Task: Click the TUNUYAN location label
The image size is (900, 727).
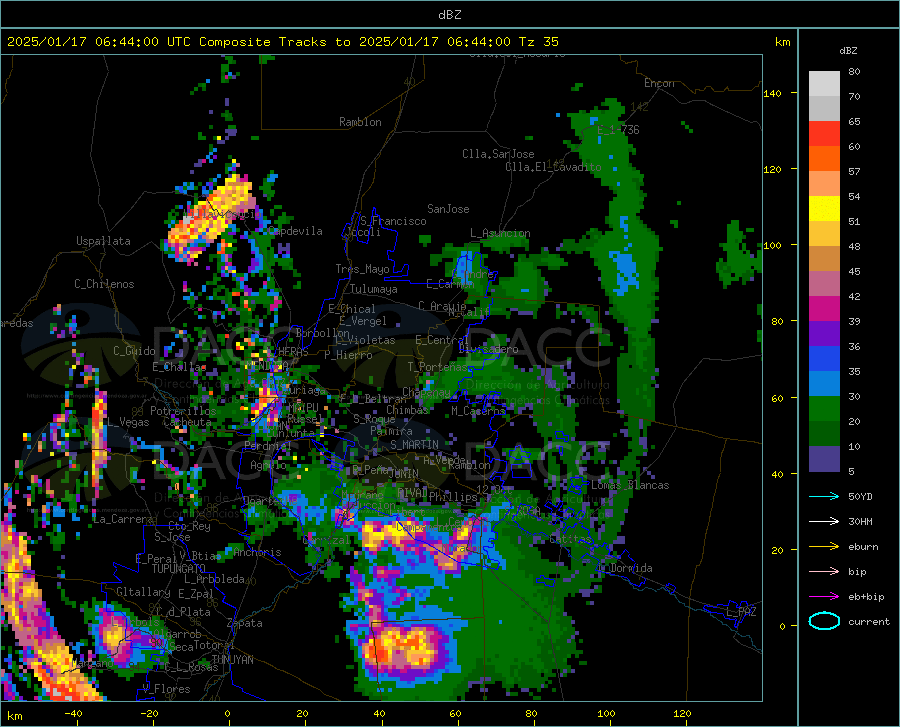Action: coord(232,660)
